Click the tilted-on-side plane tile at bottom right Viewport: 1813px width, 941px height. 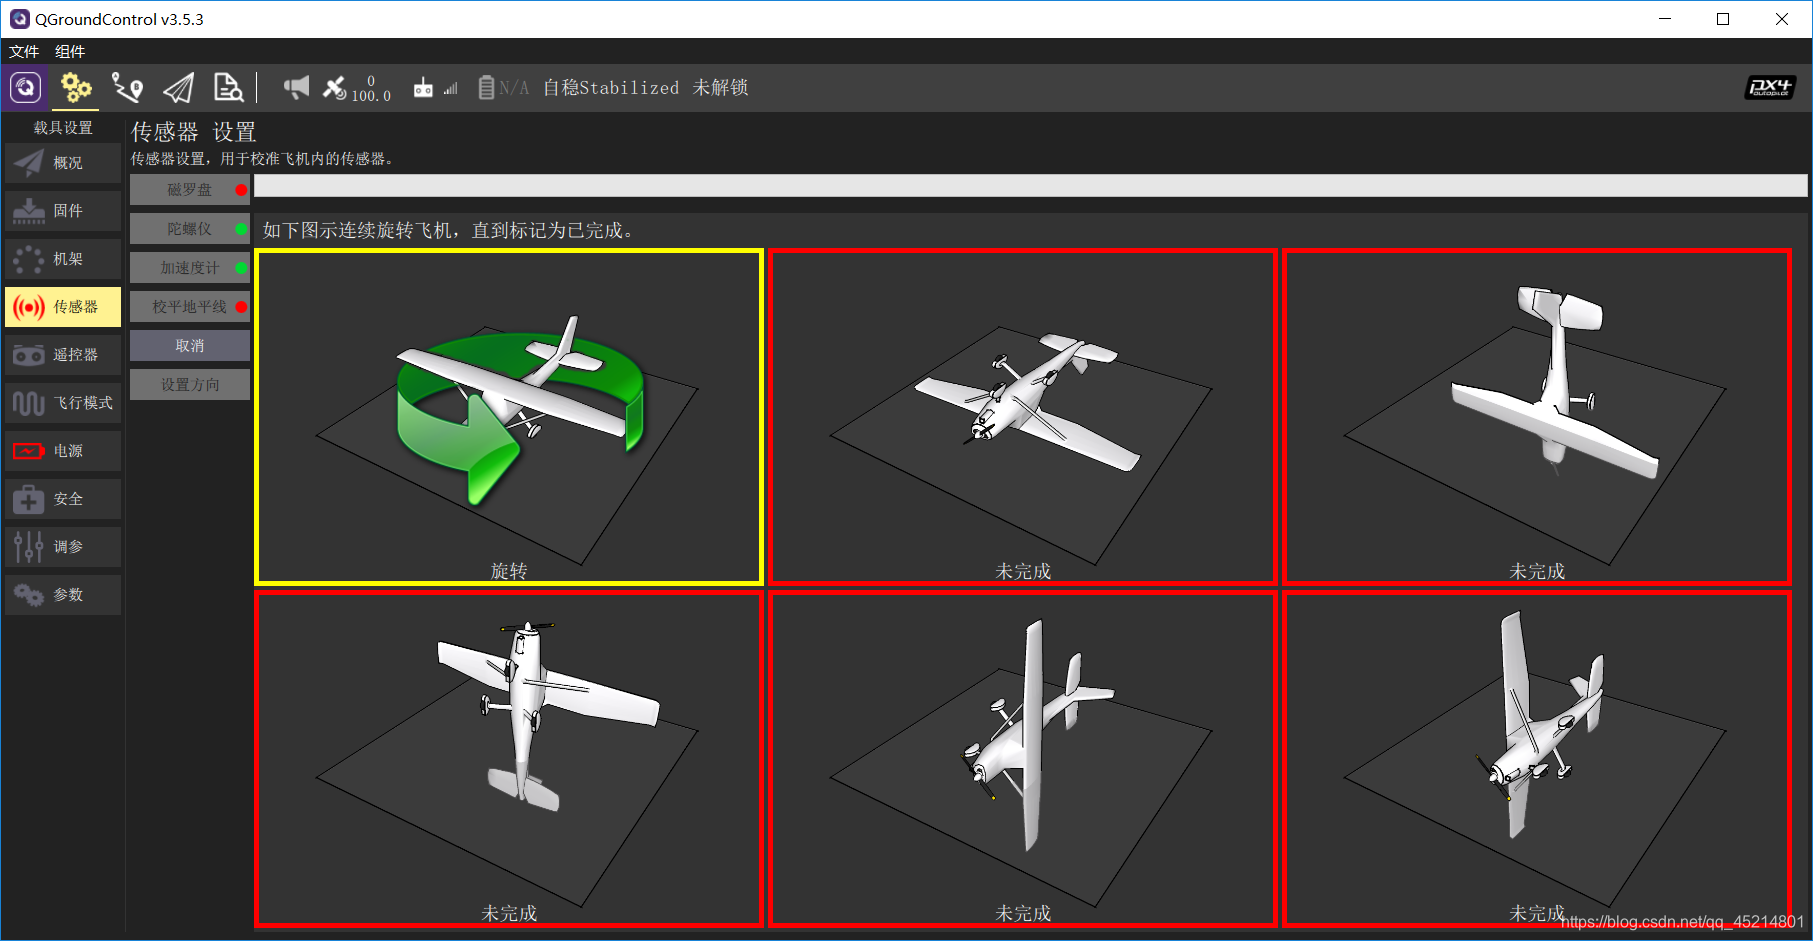point(1537,759)
